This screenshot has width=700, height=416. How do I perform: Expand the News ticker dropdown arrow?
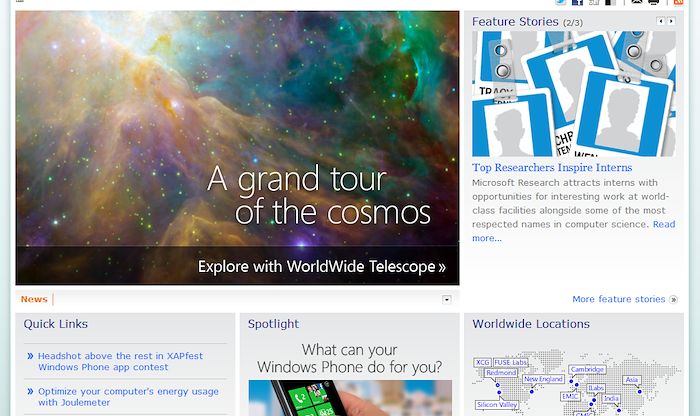[446, 300]
